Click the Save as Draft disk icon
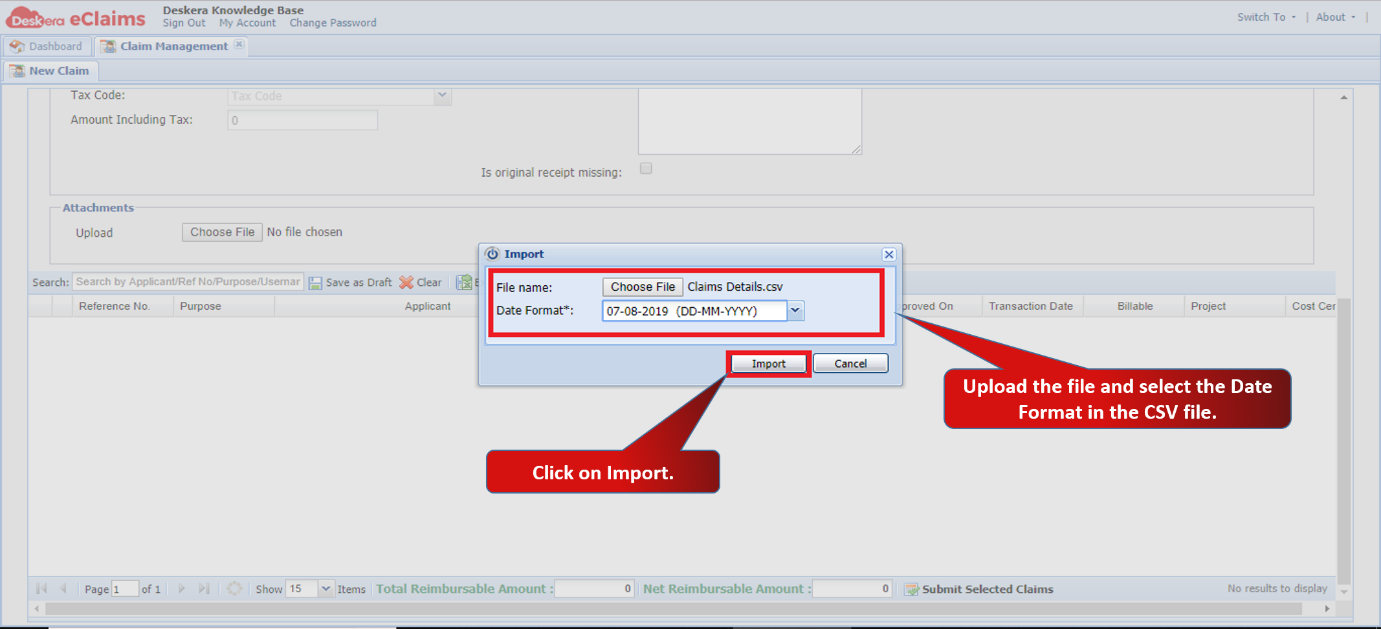This screenshot has width=1381, height=629. tap(315, 283)
